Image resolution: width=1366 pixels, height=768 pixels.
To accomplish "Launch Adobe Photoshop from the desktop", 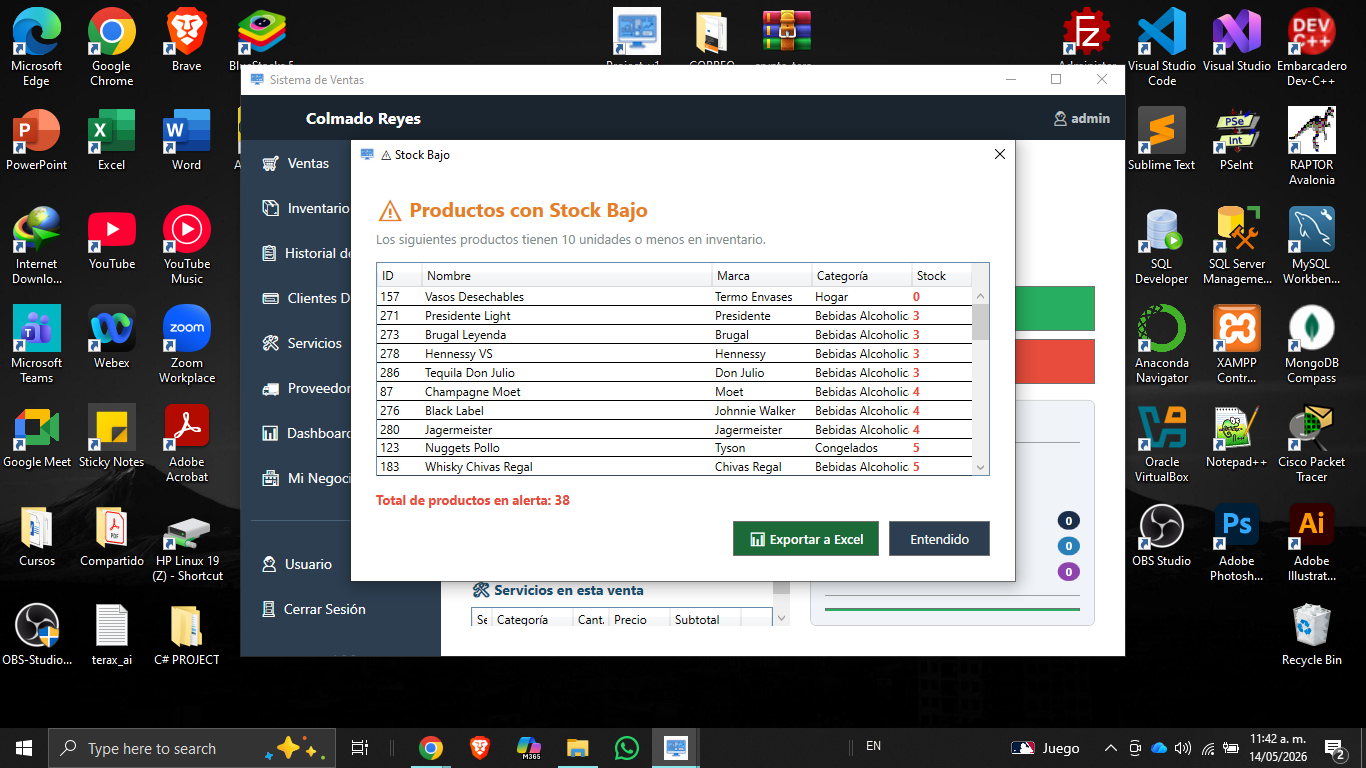I will pos(1237,542).
